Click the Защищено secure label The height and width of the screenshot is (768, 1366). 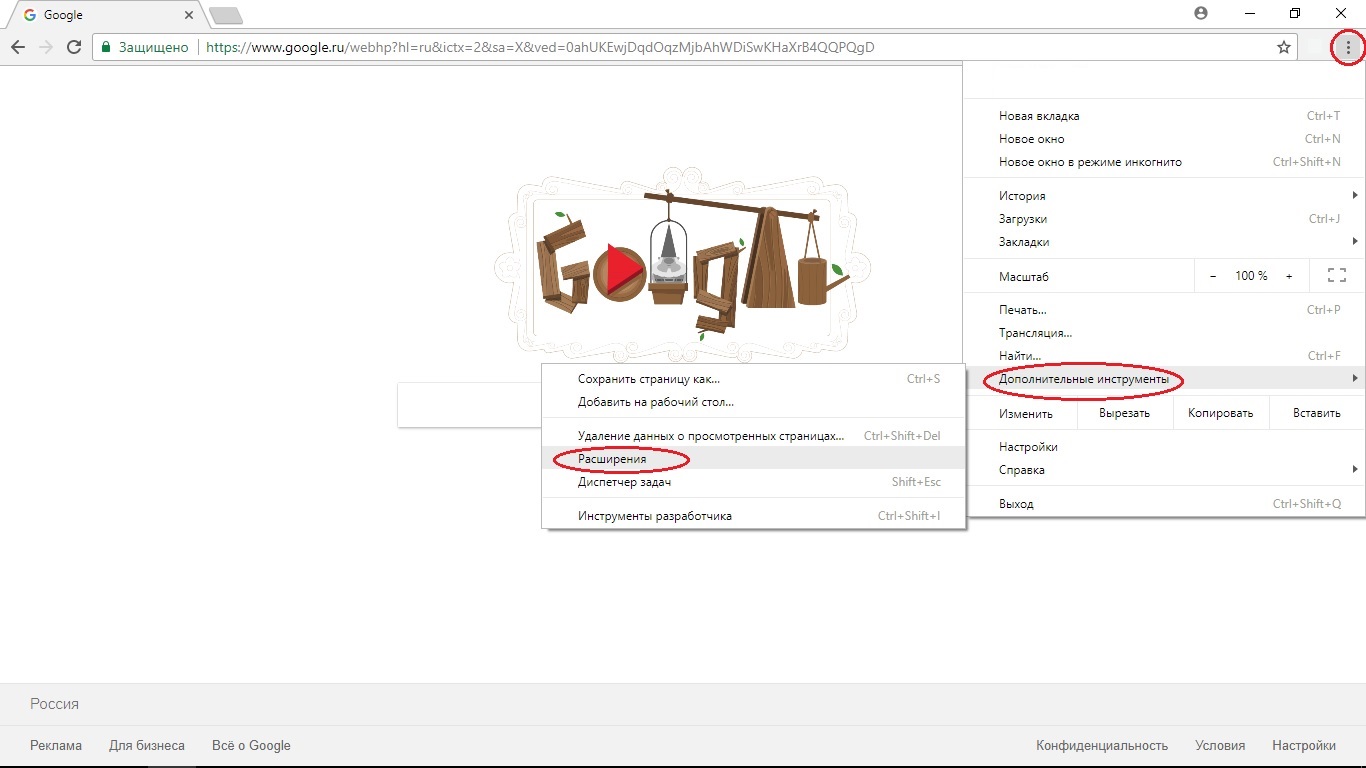[154, 47]
